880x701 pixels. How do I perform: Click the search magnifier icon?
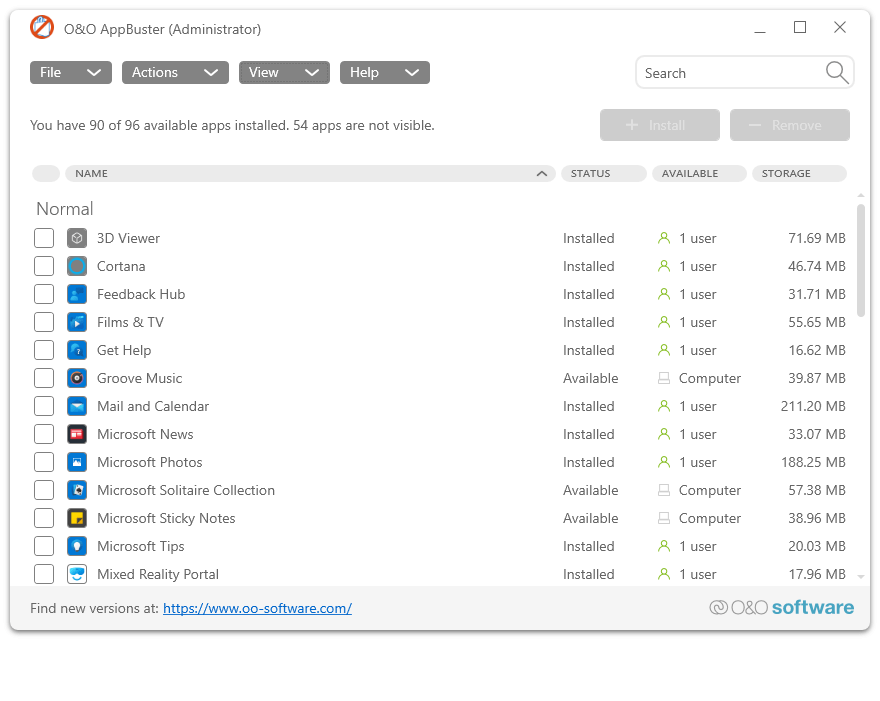[836, 72]
